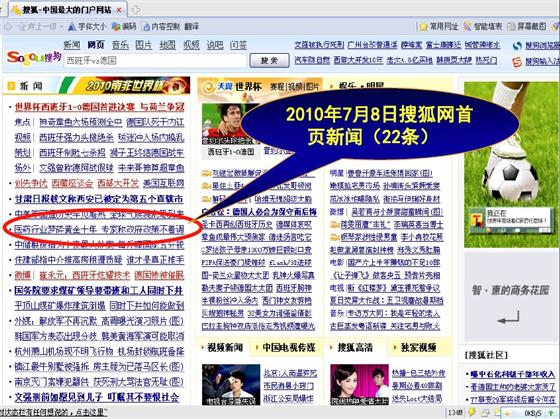Click the 屏幕截图 screenshot tool icon
The width and height of the screenshot is (560, 419).
511,27
